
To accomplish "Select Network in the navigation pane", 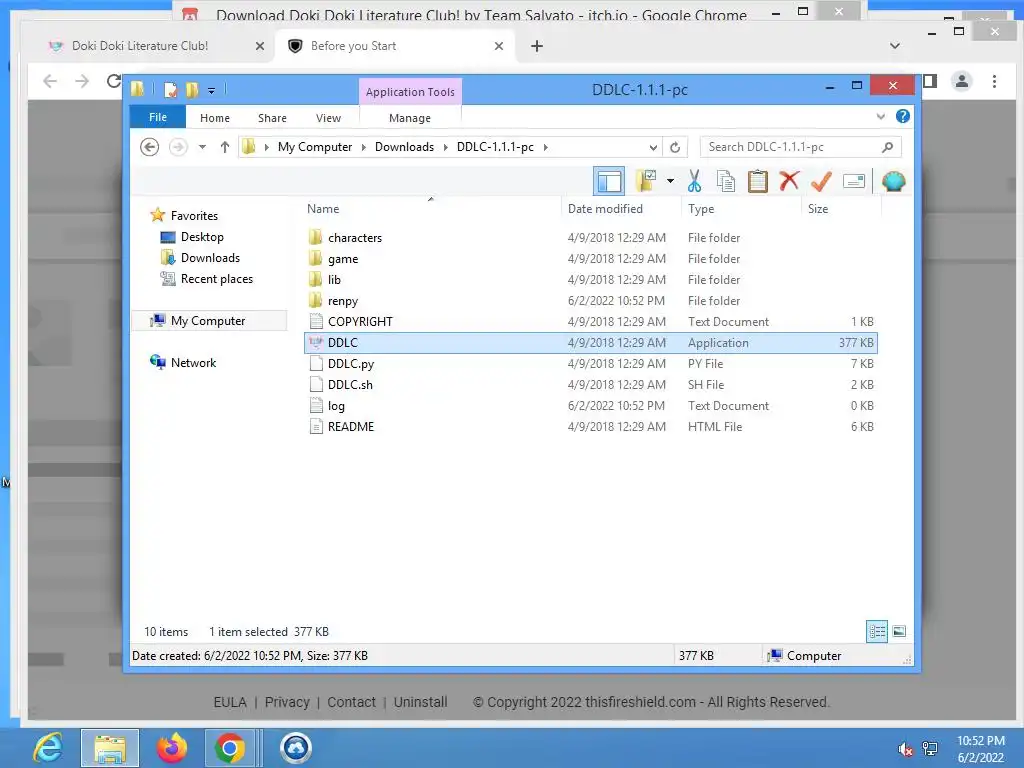I will pyautogui.click(x=193, y=362).
